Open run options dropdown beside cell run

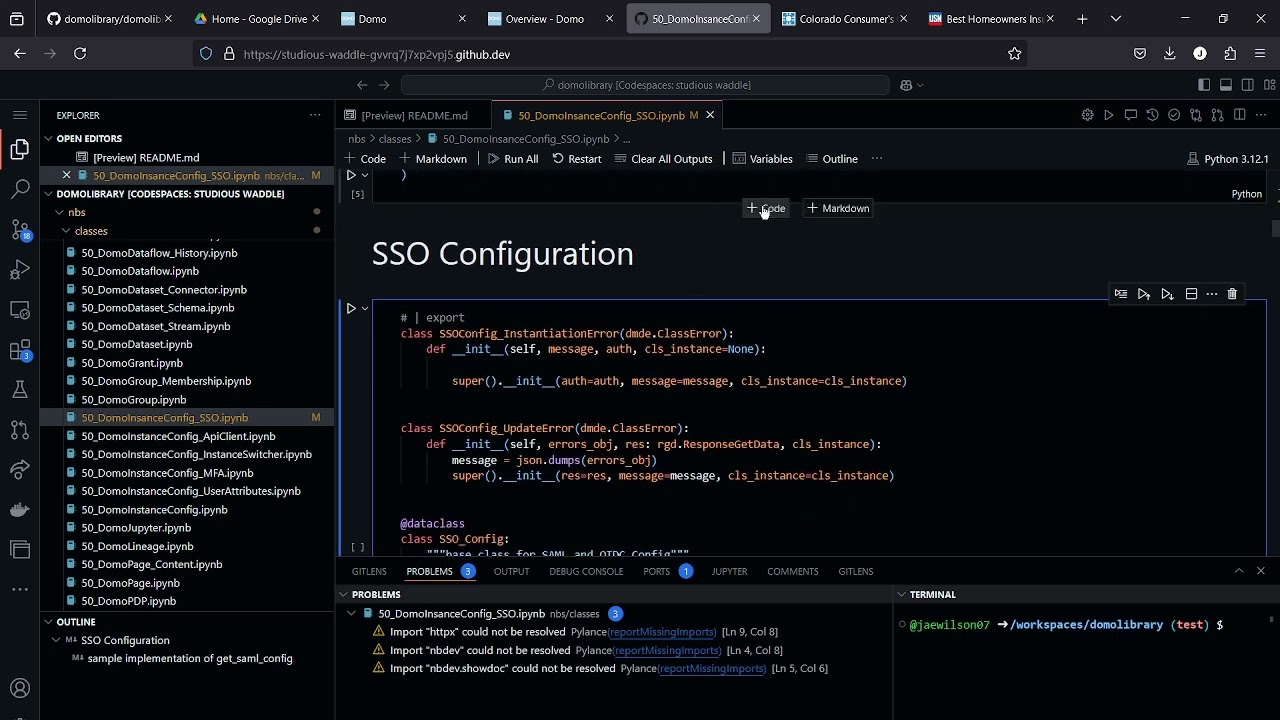coord(365,309)
